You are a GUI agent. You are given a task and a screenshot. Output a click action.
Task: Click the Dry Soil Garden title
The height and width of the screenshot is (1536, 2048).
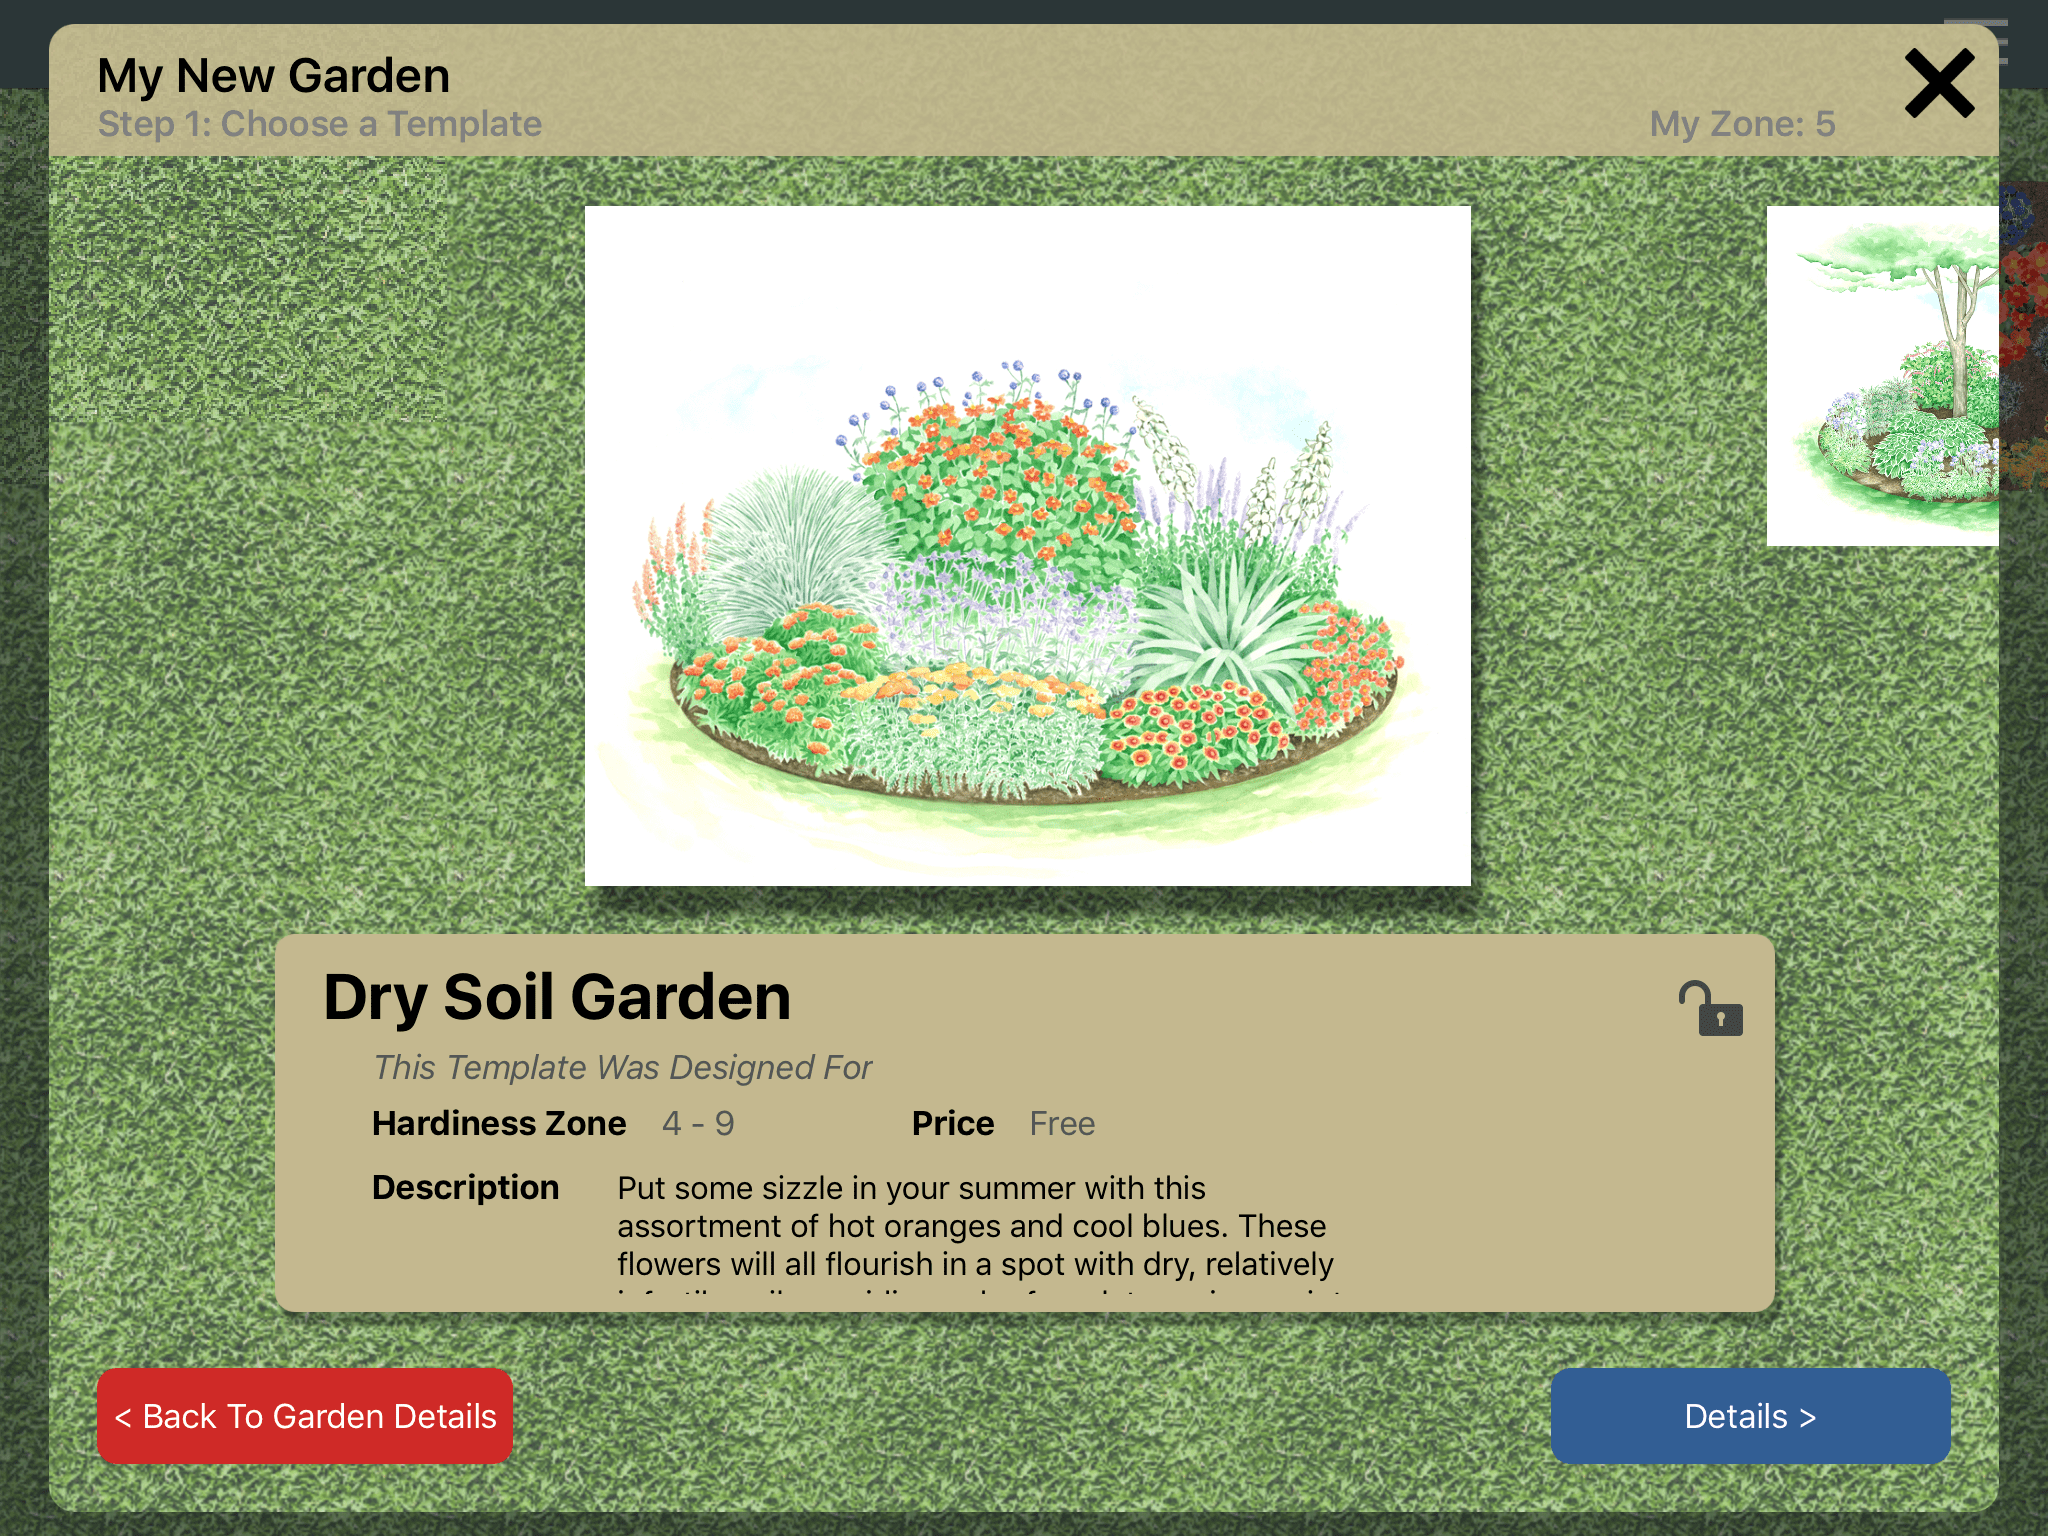(x=557, y=997)
